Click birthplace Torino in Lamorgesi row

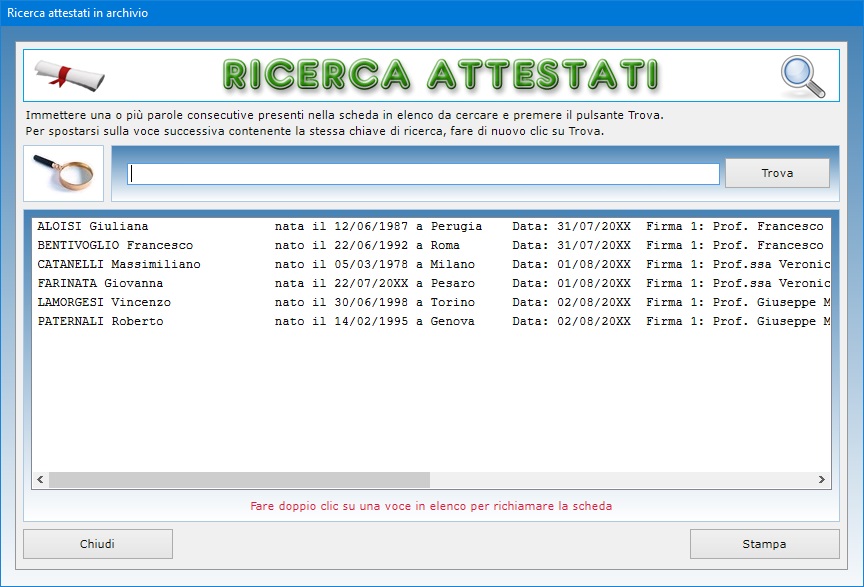[x=452, y=302]
